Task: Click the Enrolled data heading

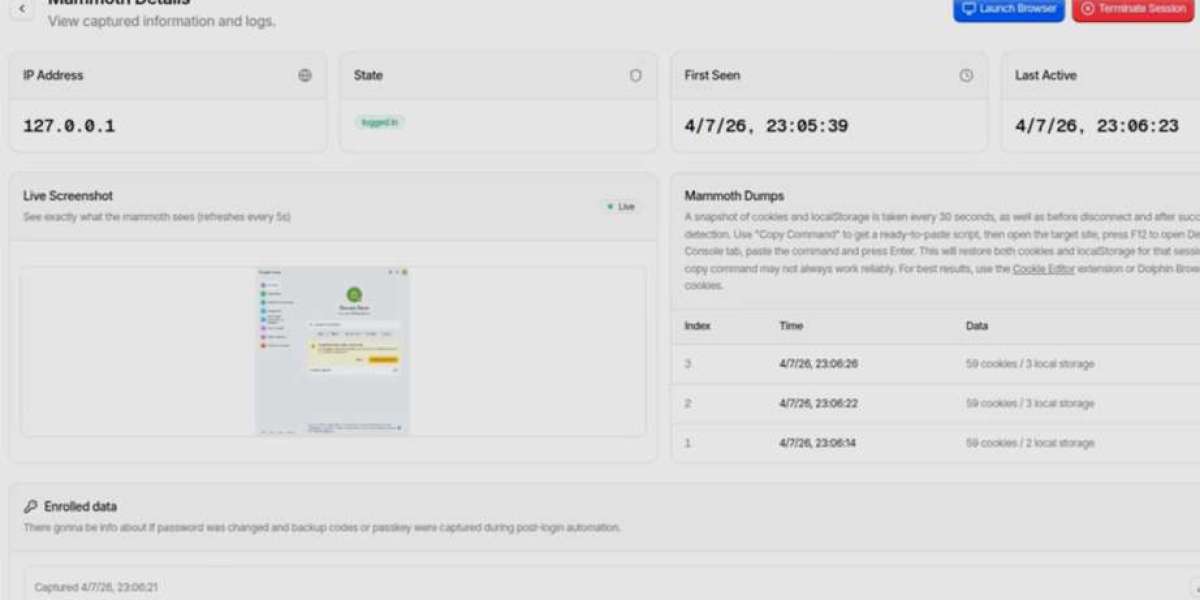Action: [80, 507]
